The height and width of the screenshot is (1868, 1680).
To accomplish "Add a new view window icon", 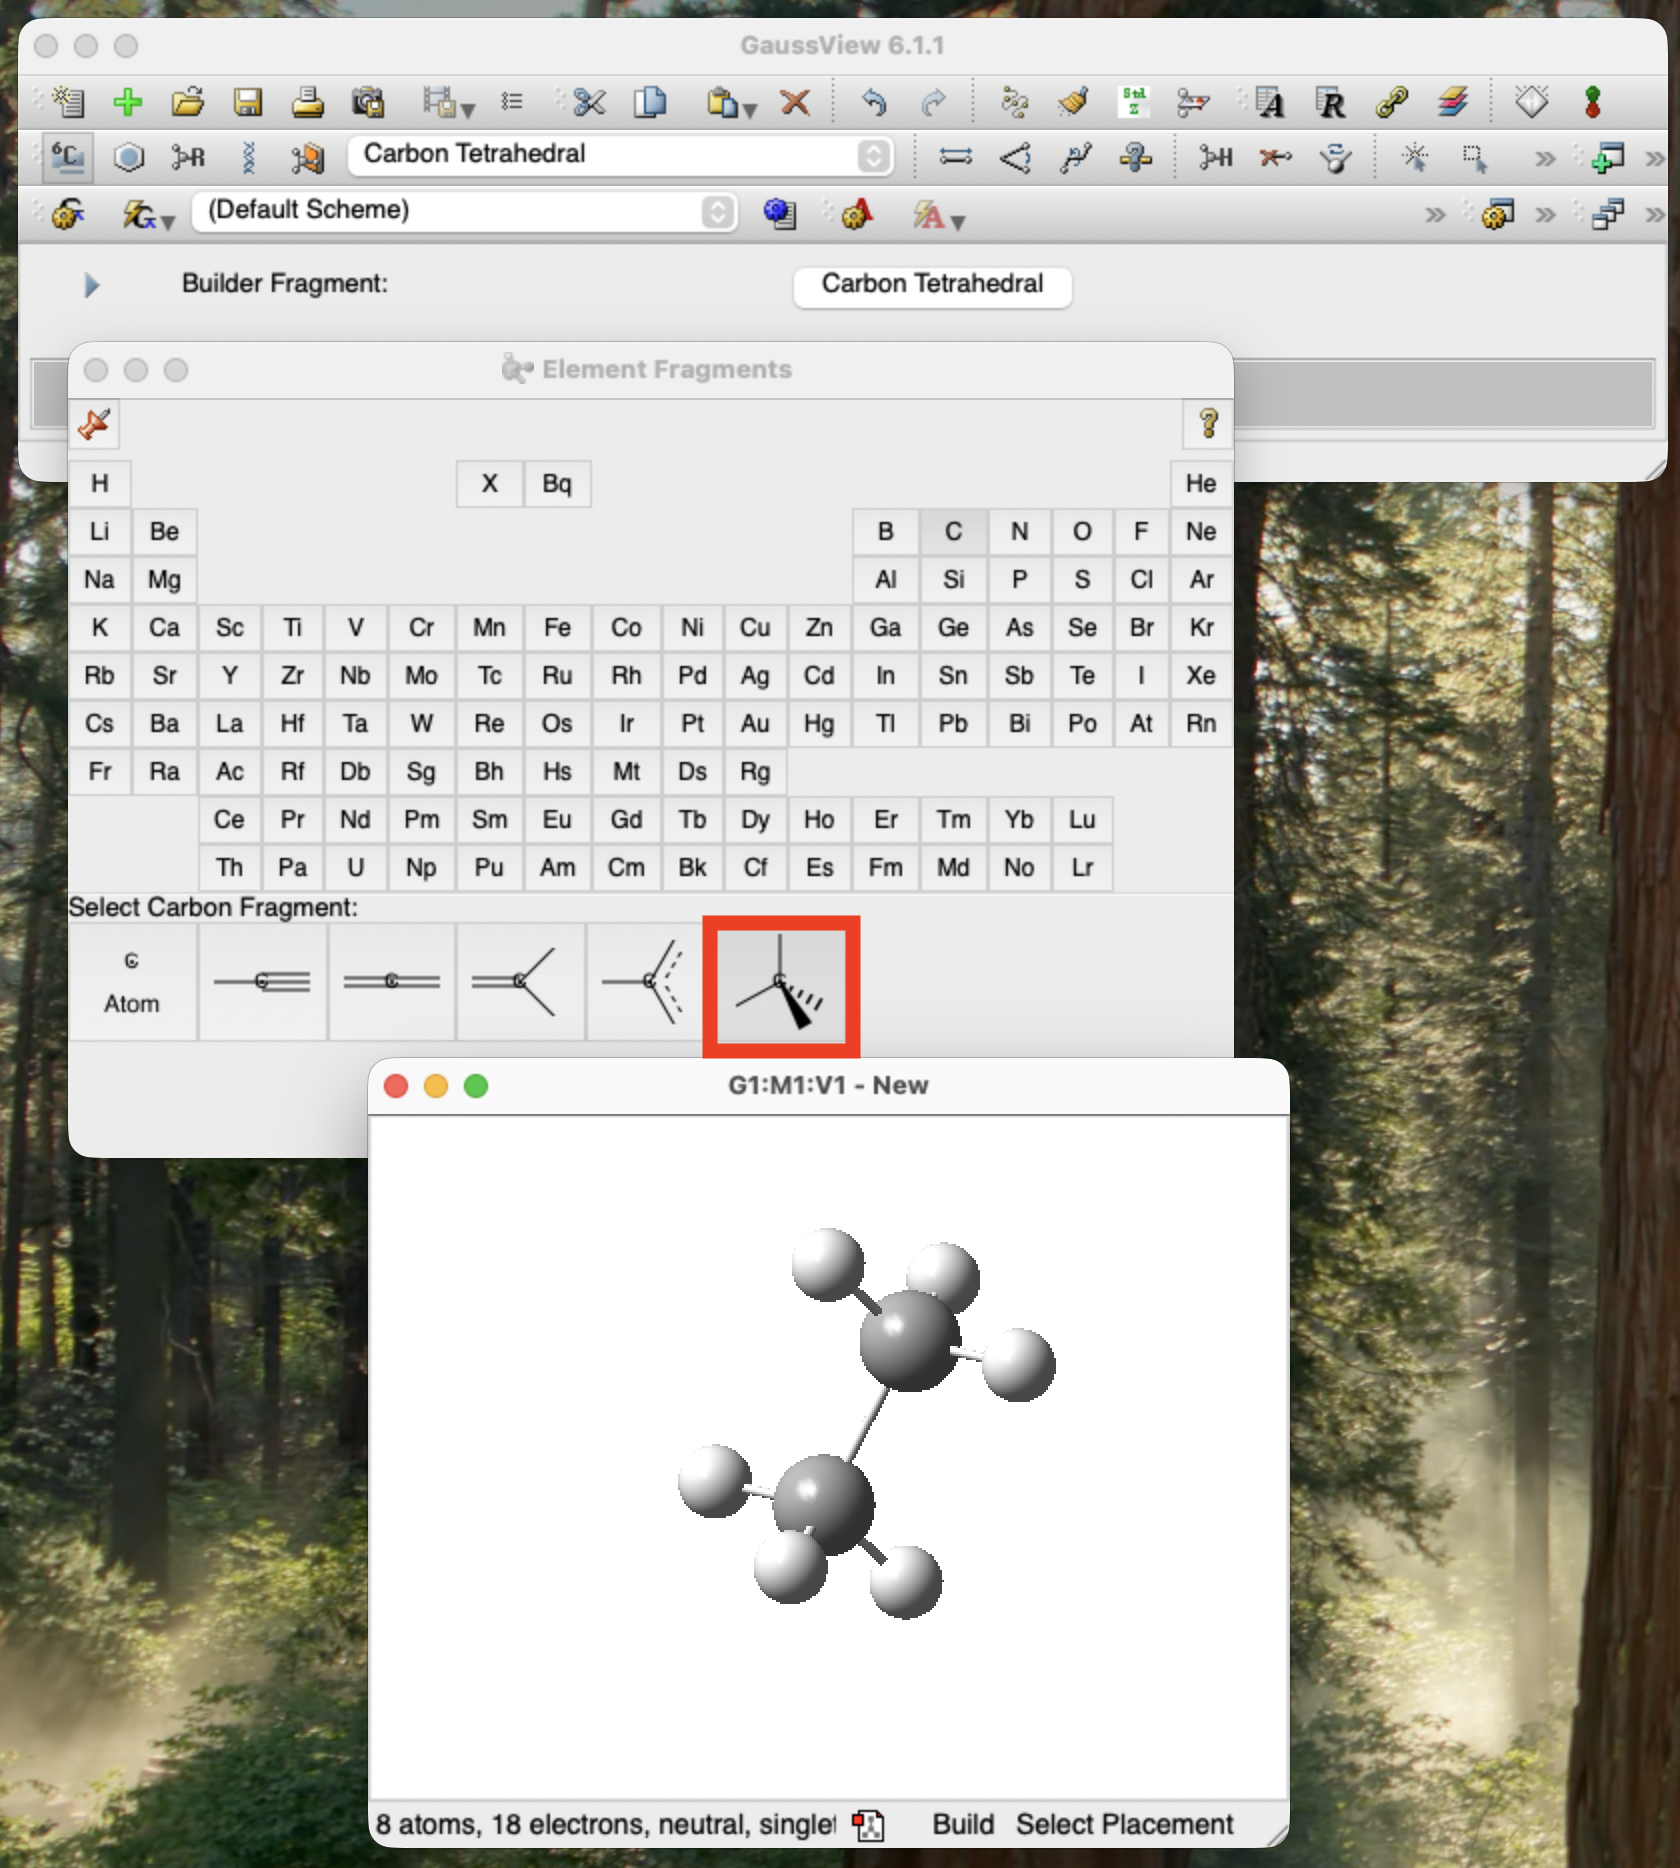I will pos(1607,158).
